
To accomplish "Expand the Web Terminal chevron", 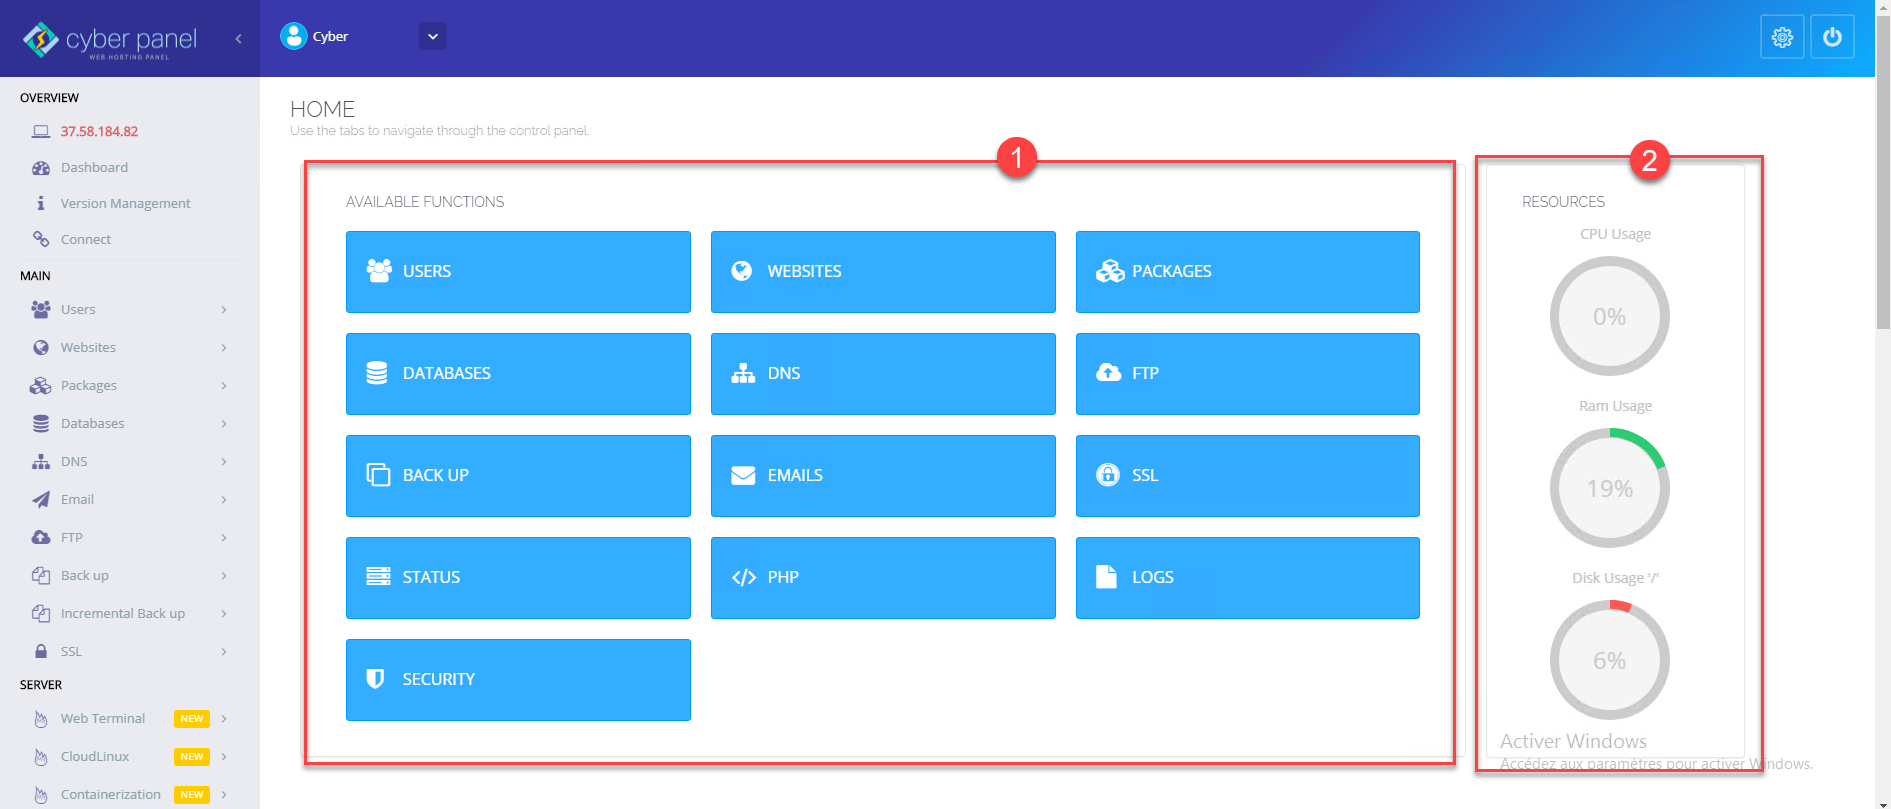I will (x=224, y=719).
